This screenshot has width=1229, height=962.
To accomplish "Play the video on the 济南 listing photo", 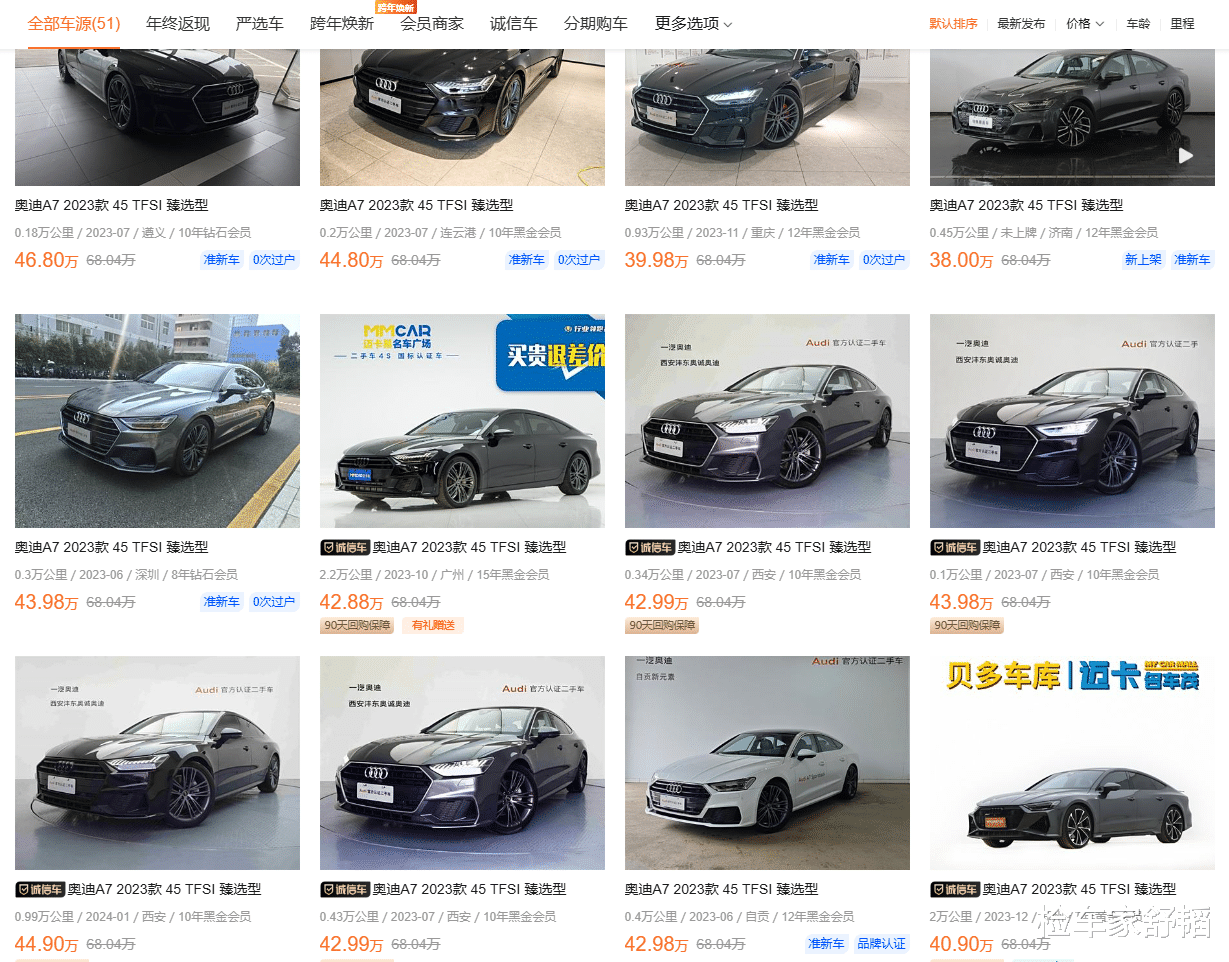I will click(x=1185, y=156).
